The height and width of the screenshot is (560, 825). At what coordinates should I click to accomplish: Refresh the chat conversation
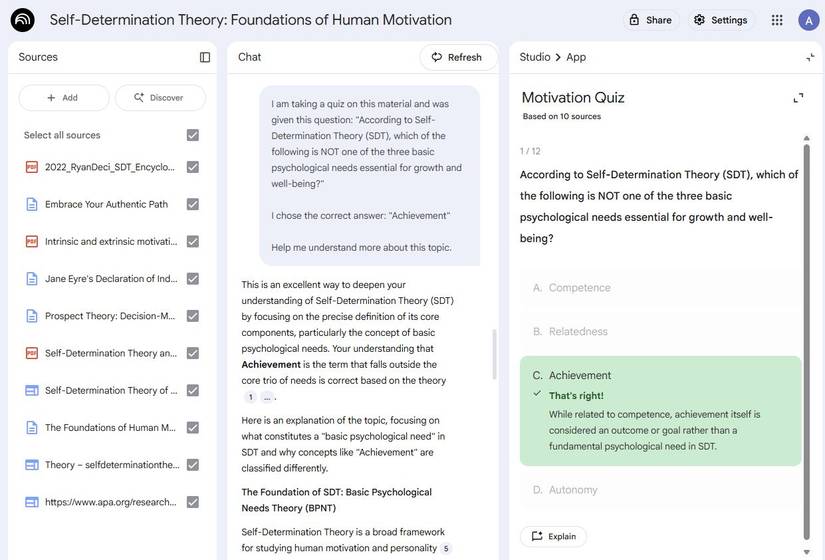[457, 57]
